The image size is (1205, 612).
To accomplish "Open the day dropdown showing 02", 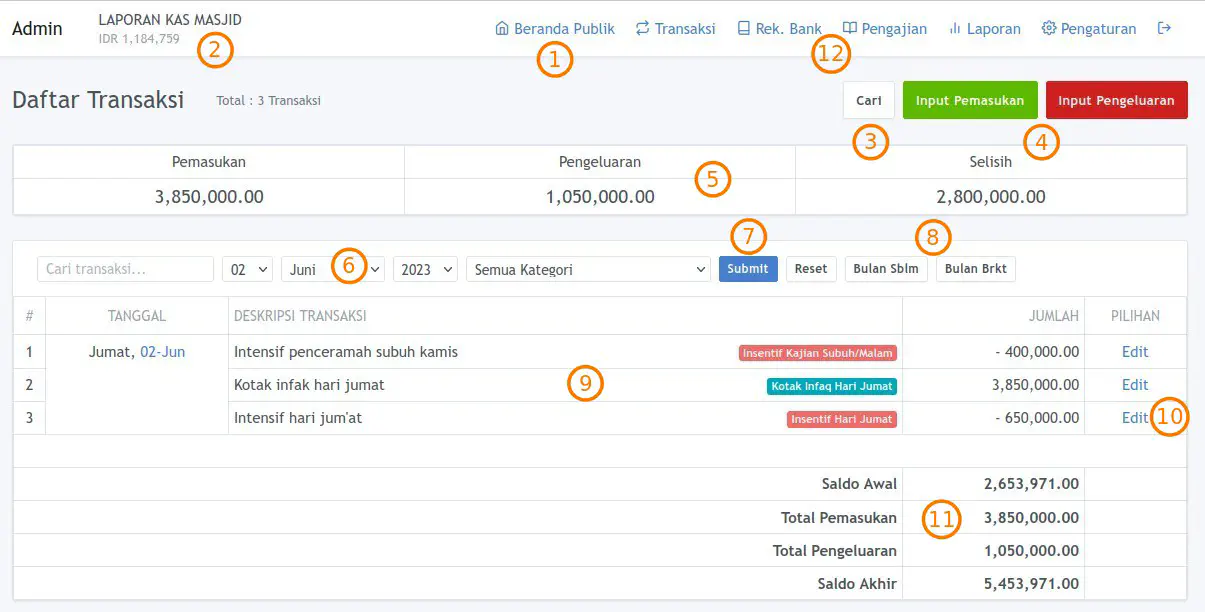I will tap(247, 268).
